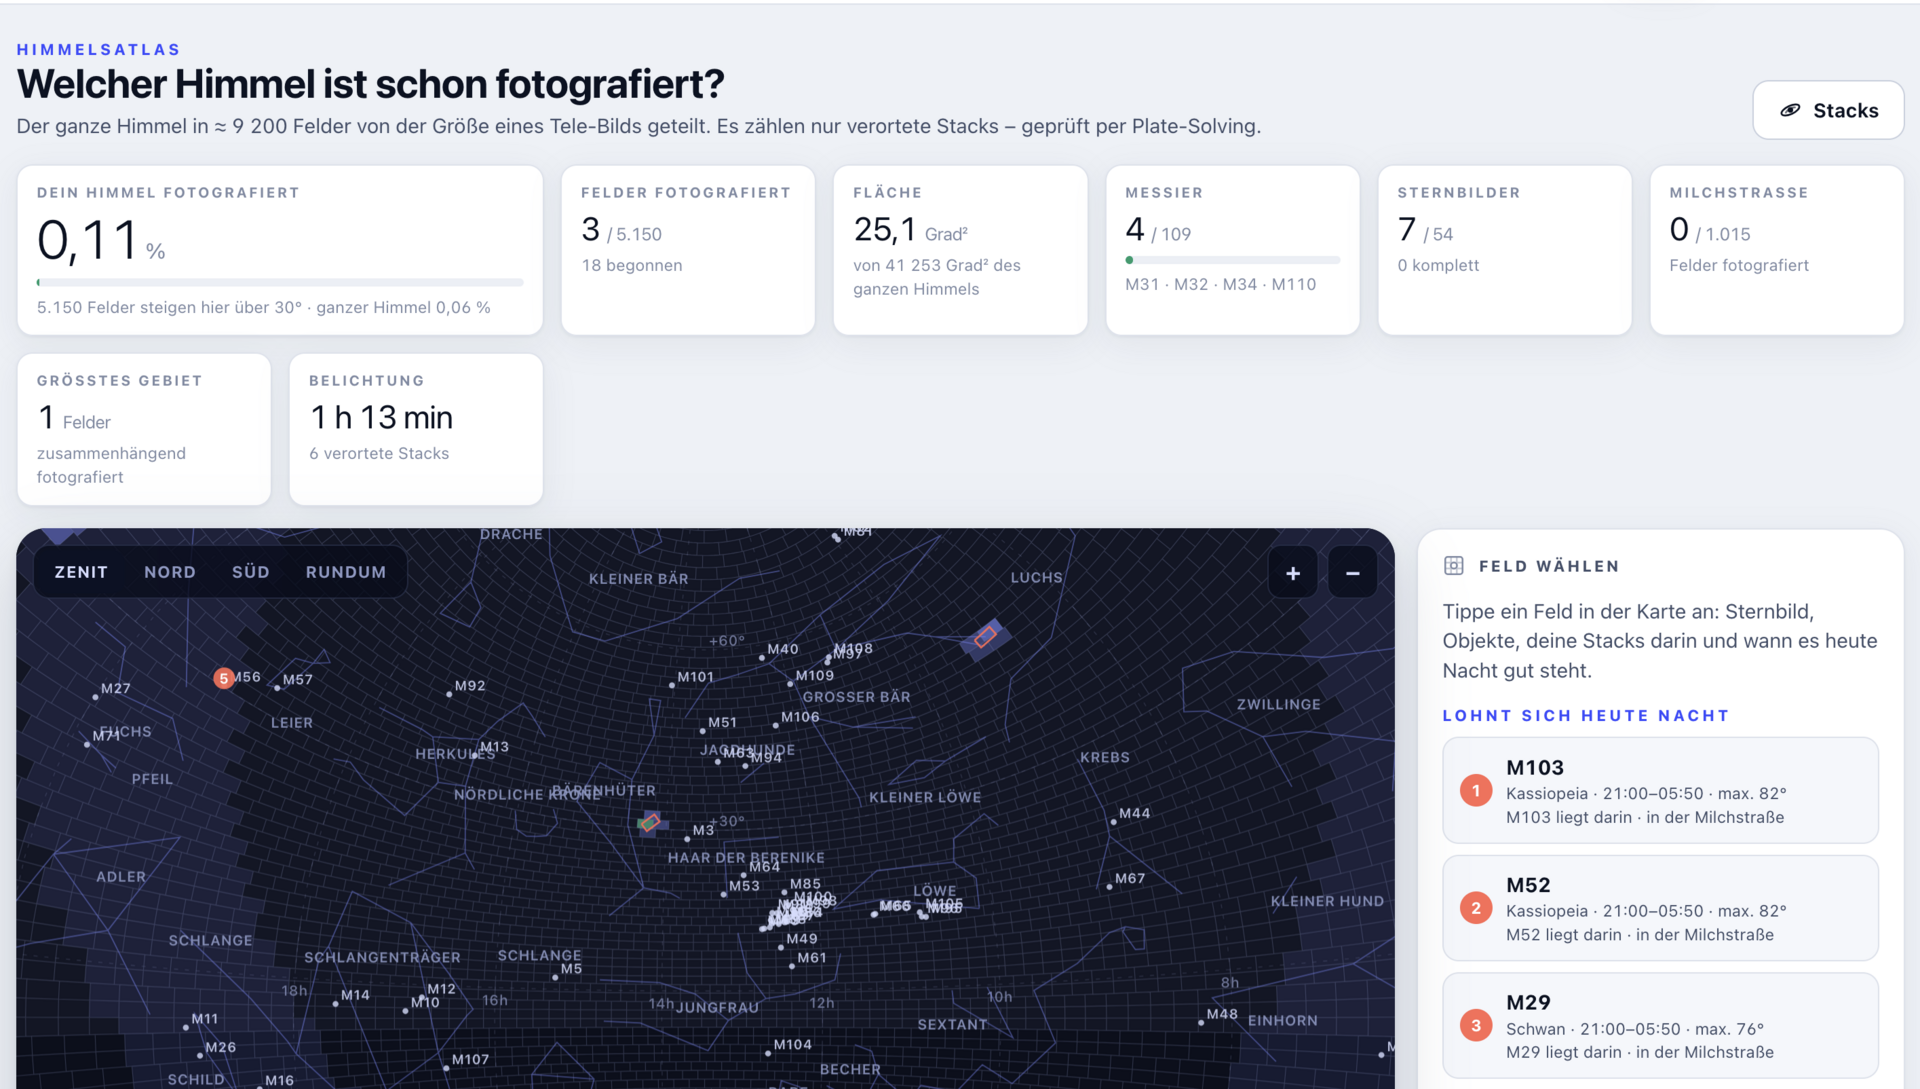Click the Sextant constellation label

point(952,1024)
